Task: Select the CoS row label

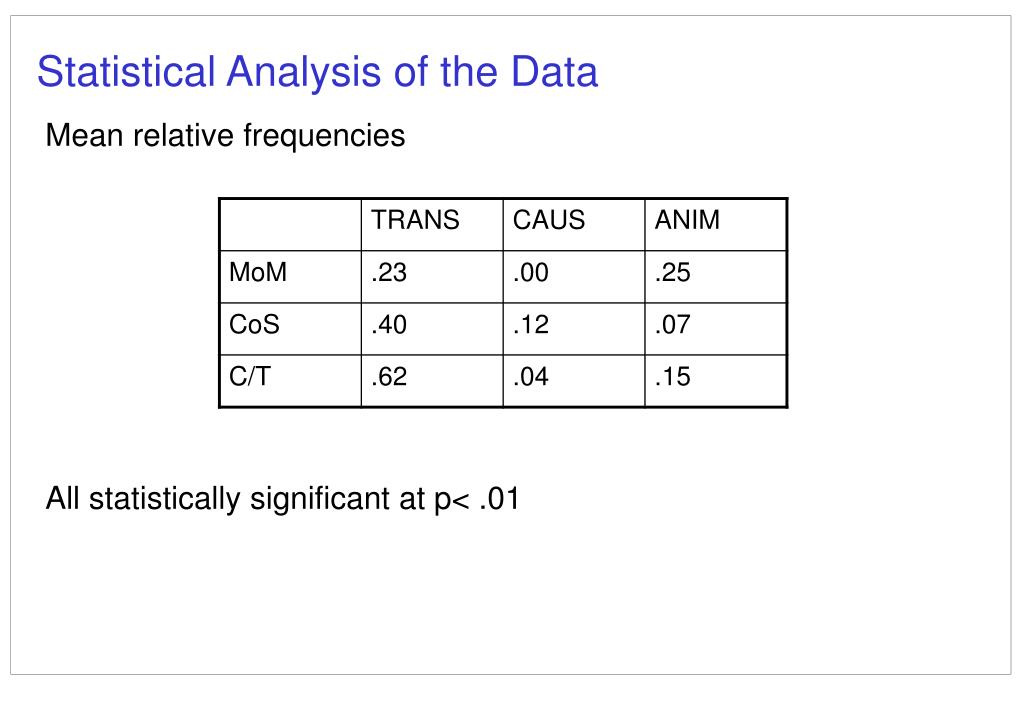Action: pos(291,329)
